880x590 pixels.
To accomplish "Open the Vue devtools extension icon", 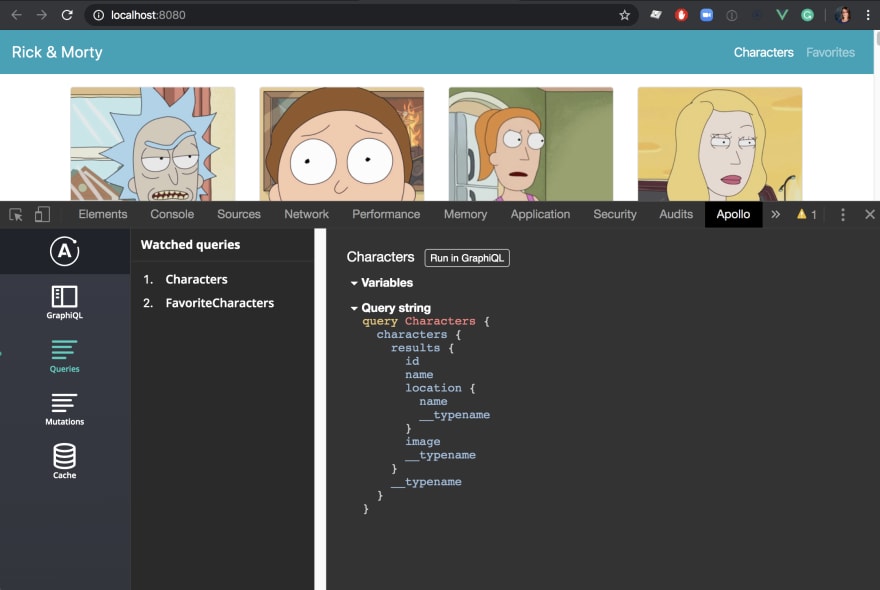I will click(x=781, y=15).
